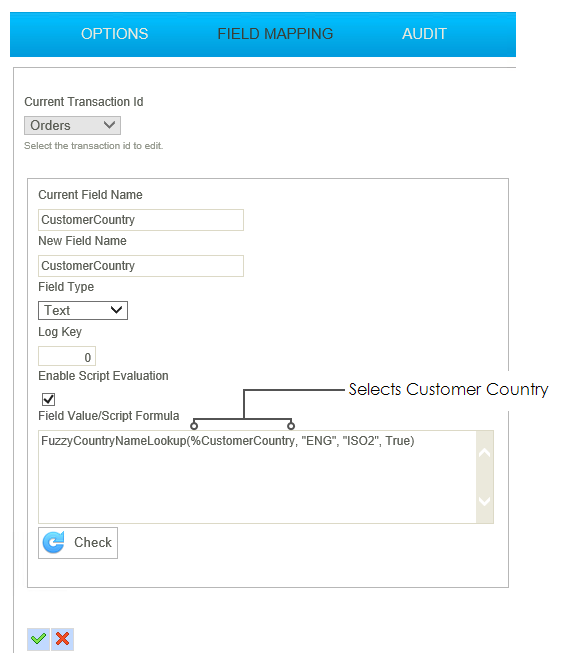
Task: Click the Current Field Name input box
Action: 141,220
